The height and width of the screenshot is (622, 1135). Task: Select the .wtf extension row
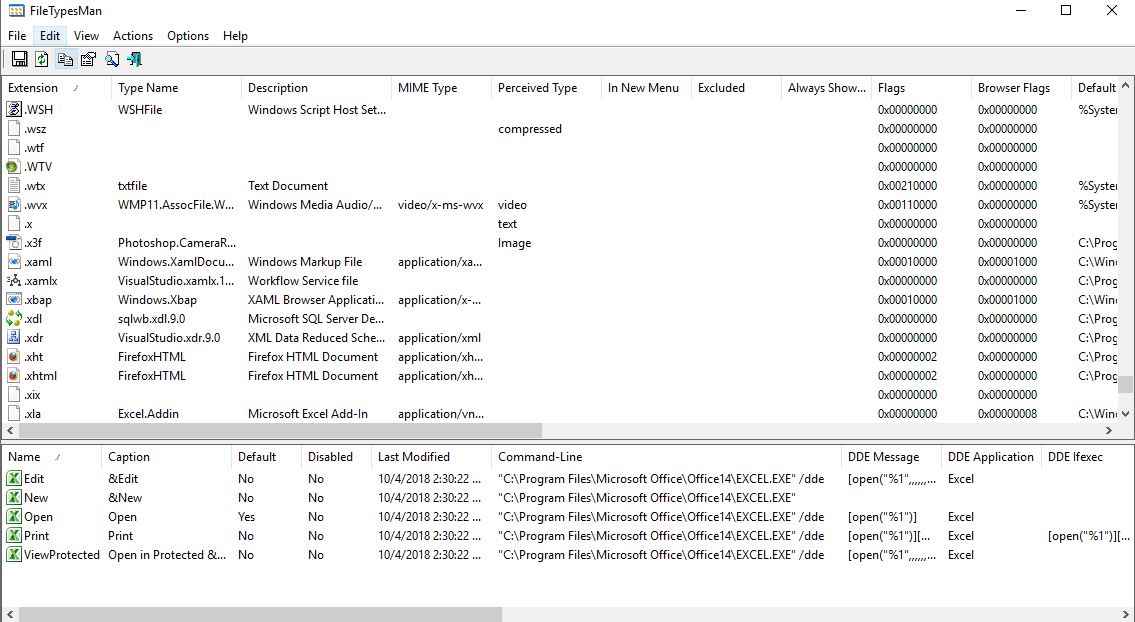560,148
